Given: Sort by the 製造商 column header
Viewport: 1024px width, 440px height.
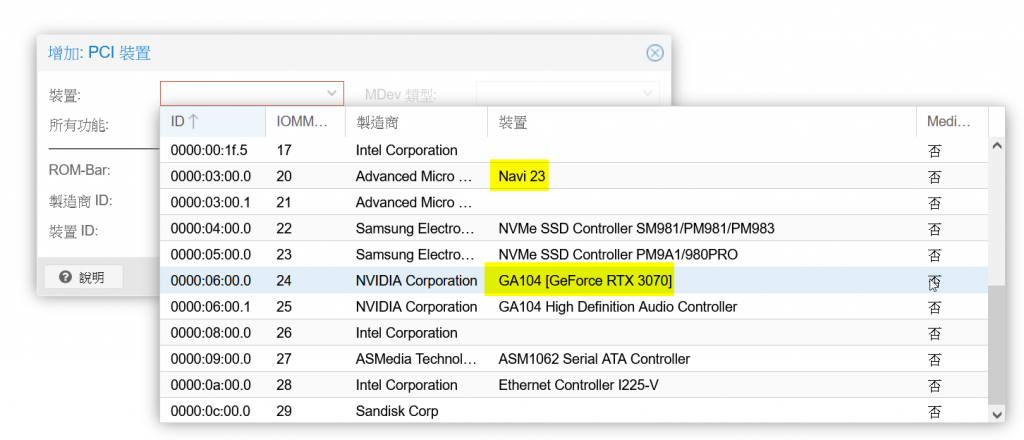Looking at the screenshot, I should (416, 121).
